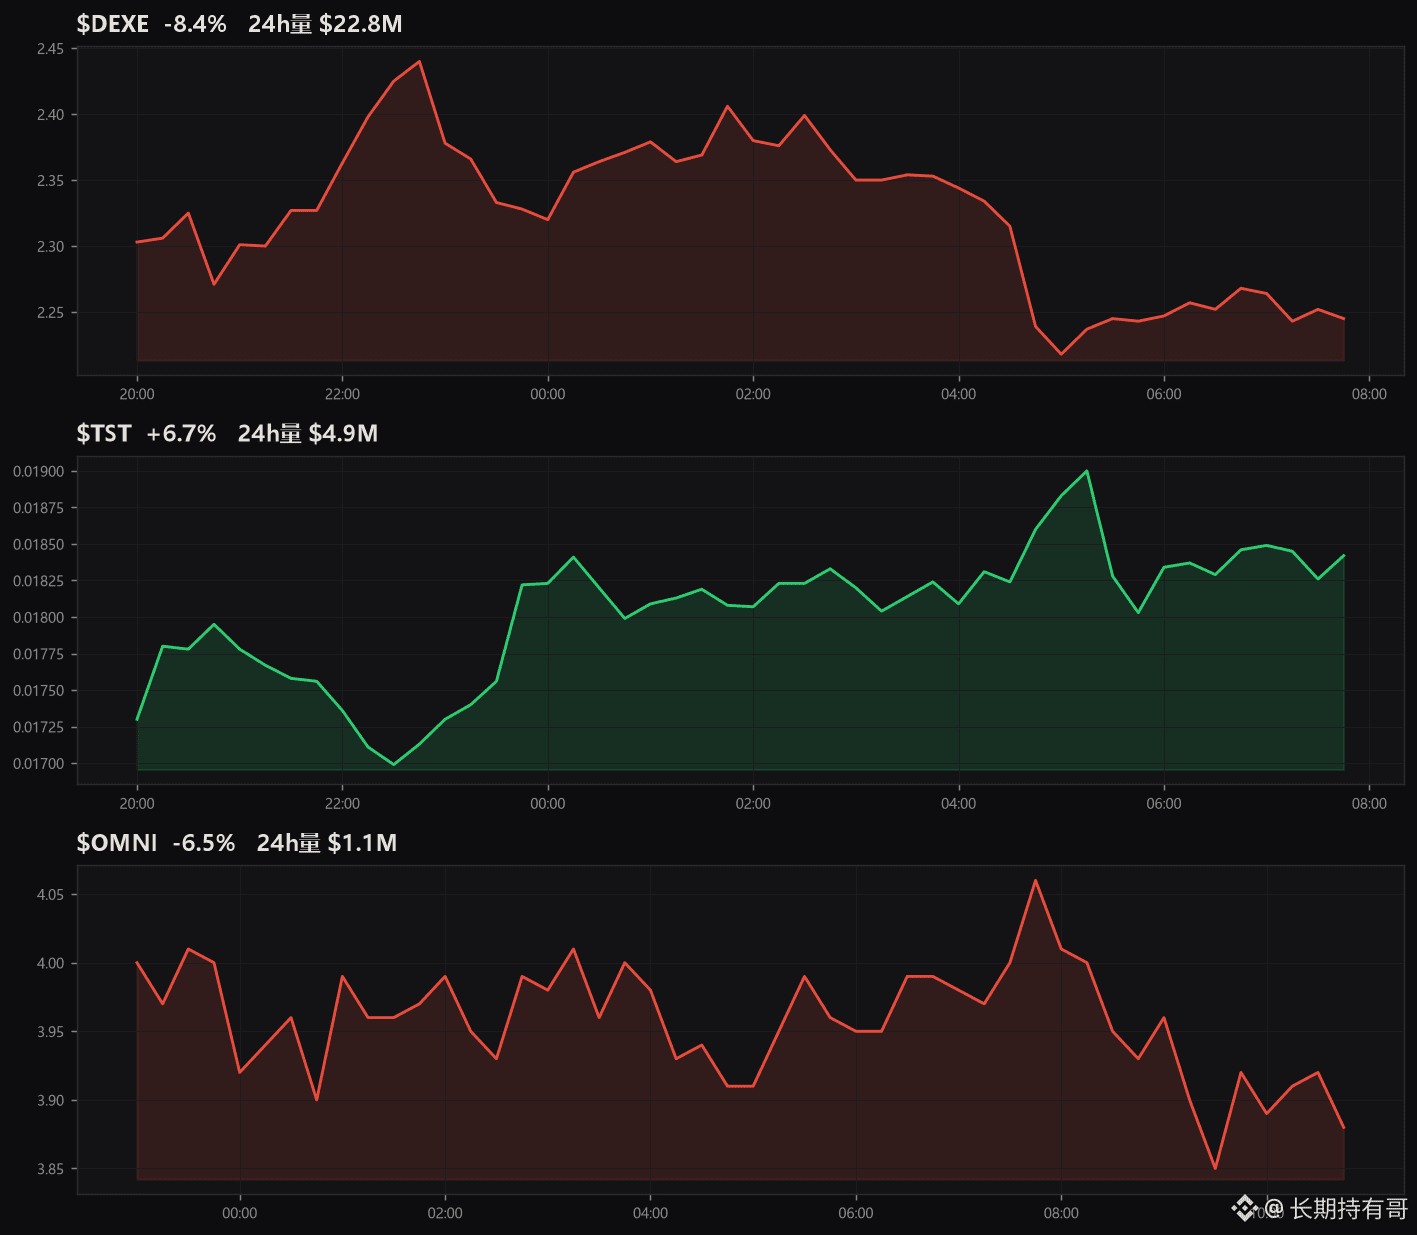Image resolution: width=1417 pixels, height=1235 pixels.
Task: Click the 08:00 label under TST chart
Action: 1369,804
